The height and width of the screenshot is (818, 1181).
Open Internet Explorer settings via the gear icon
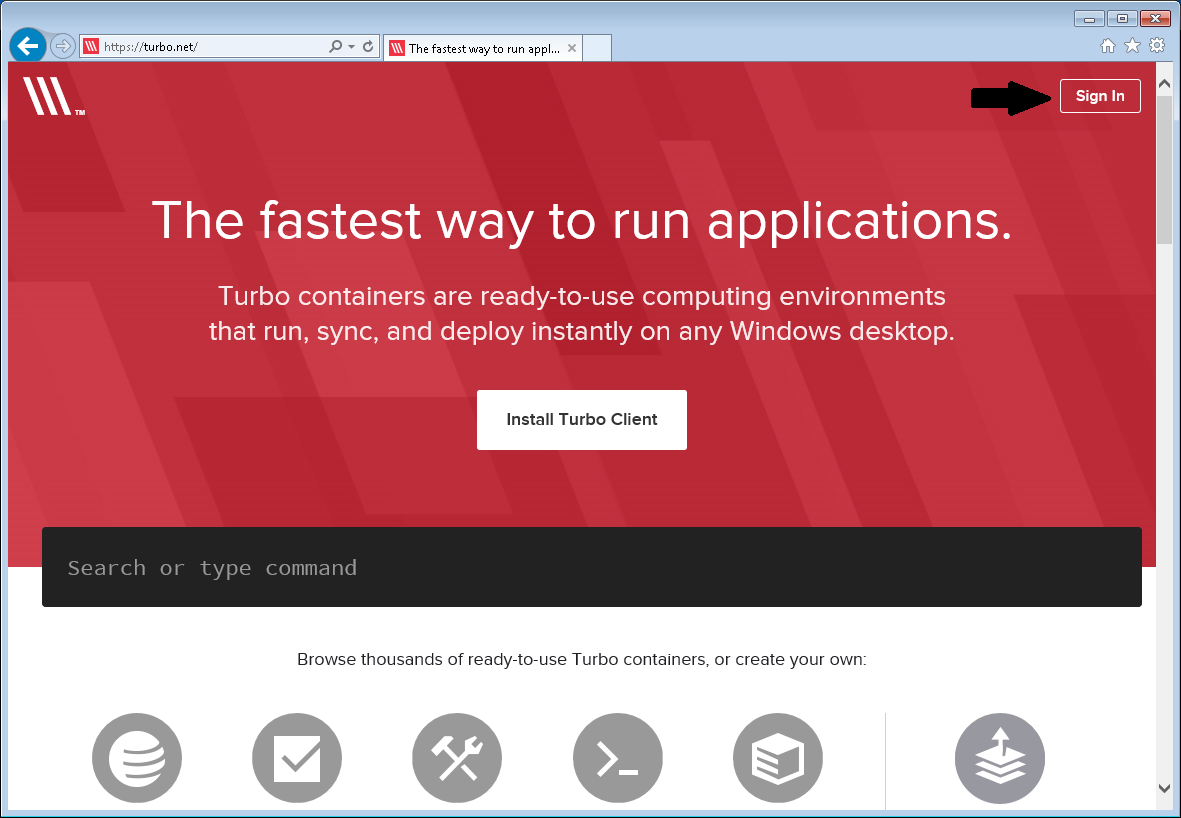pos(1156,45)
